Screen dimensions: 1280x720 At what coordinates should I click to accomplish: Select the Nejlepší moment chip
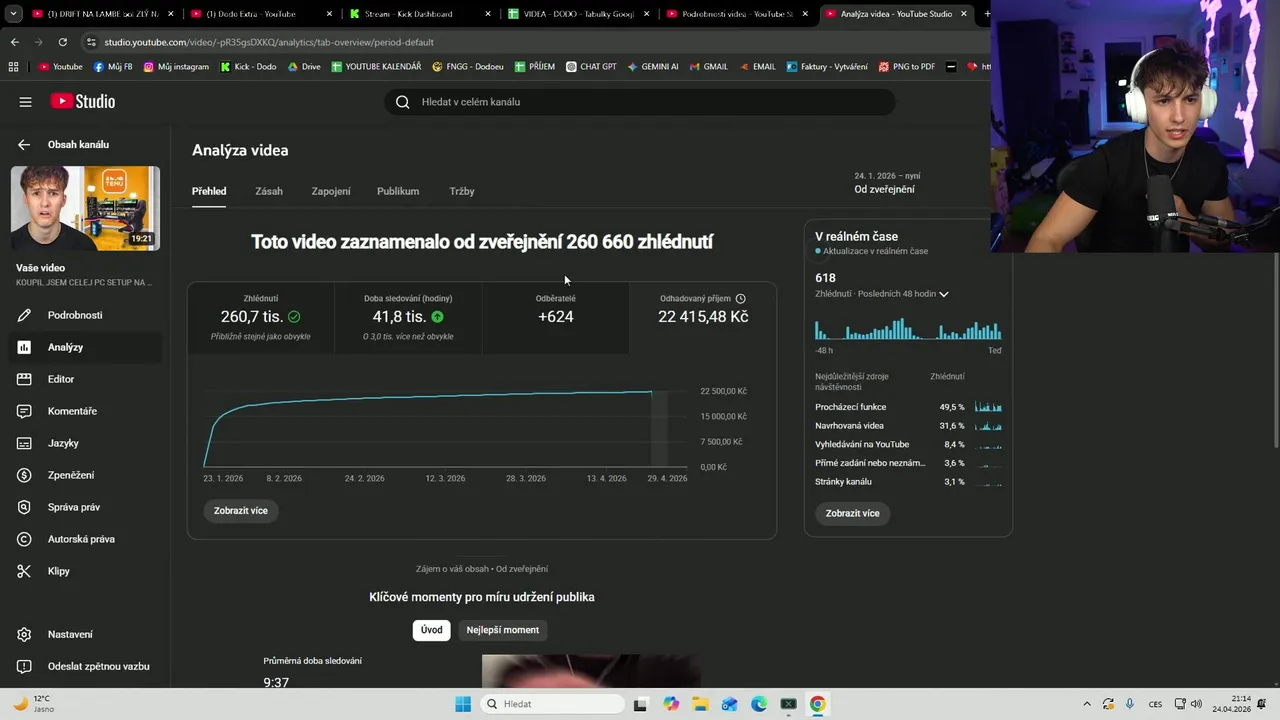[502, 630]
